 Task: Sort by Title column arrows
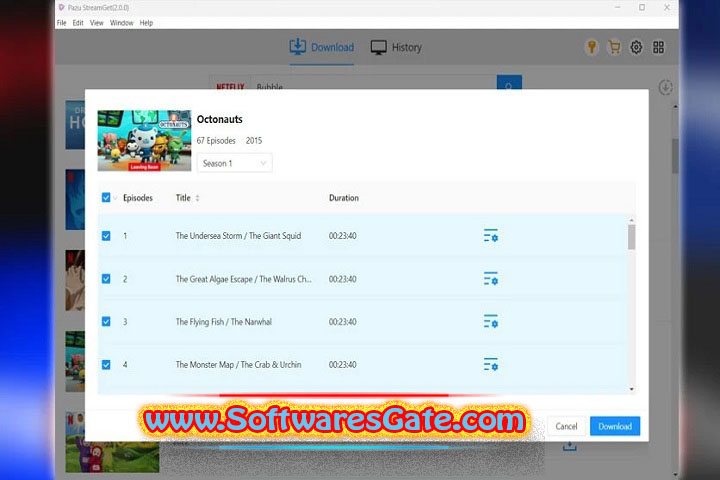197,198
